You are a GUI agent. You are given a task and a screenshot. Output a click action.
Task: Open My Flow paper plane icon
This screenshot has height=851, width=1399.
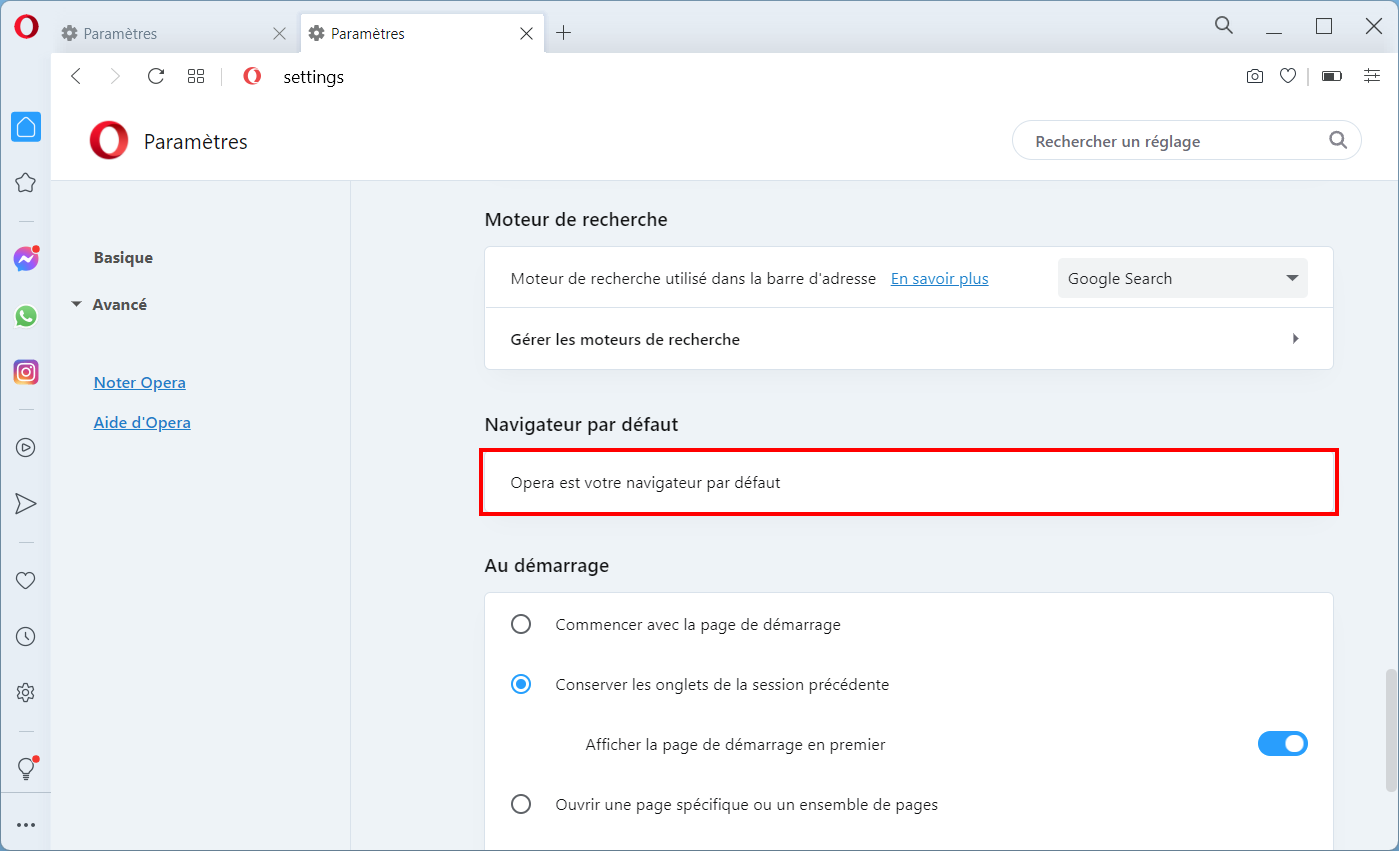[26, 504]
